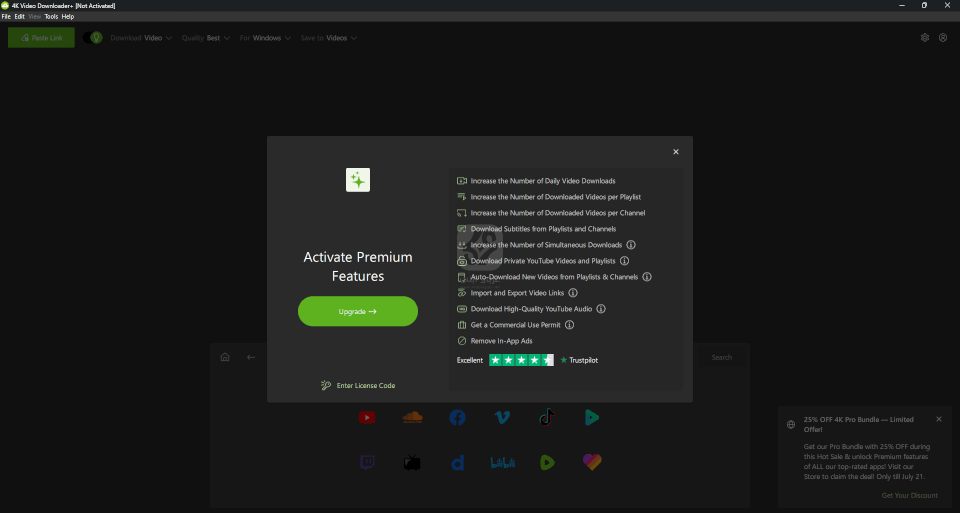Viewport: 960px width, 513px height.
Task: Open the settings gear icon
Action: 924,37
